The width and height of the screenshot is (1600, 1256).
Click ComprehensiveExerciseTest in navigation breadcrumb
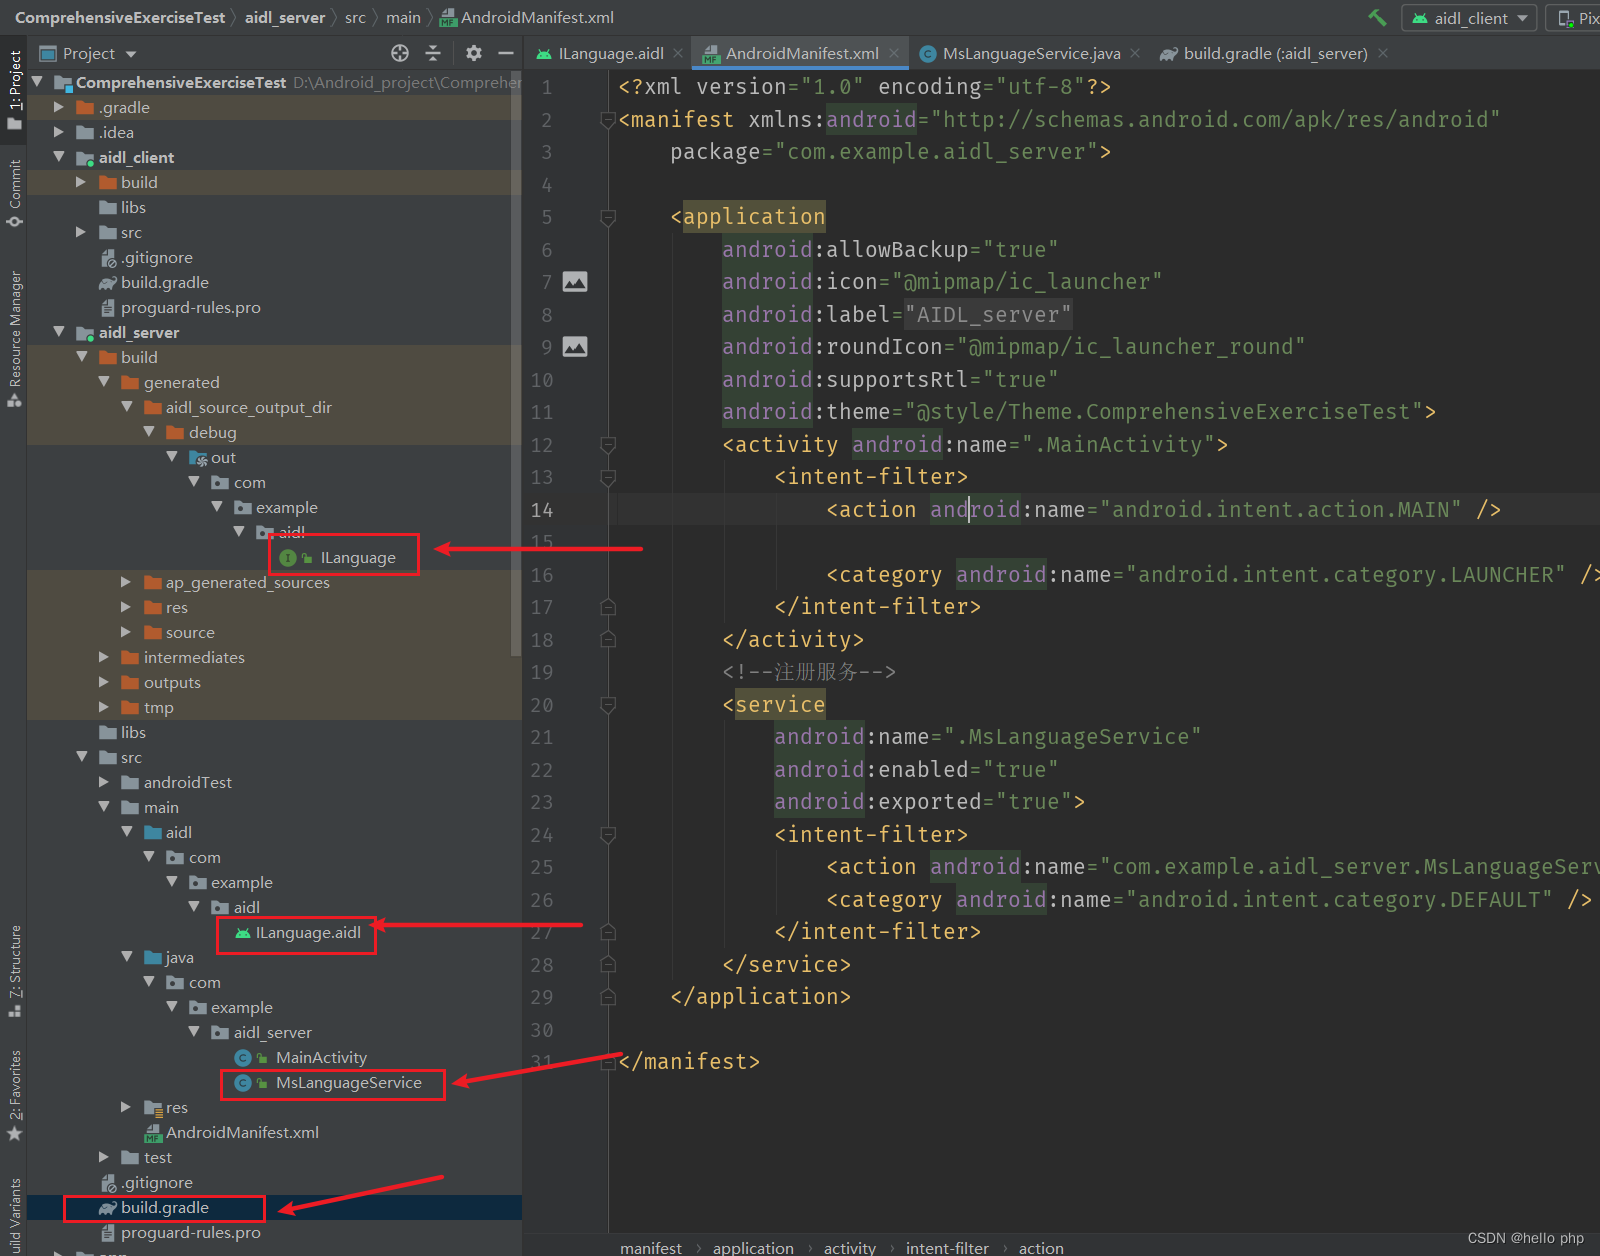pyautogui.click(x=120, y=18)
